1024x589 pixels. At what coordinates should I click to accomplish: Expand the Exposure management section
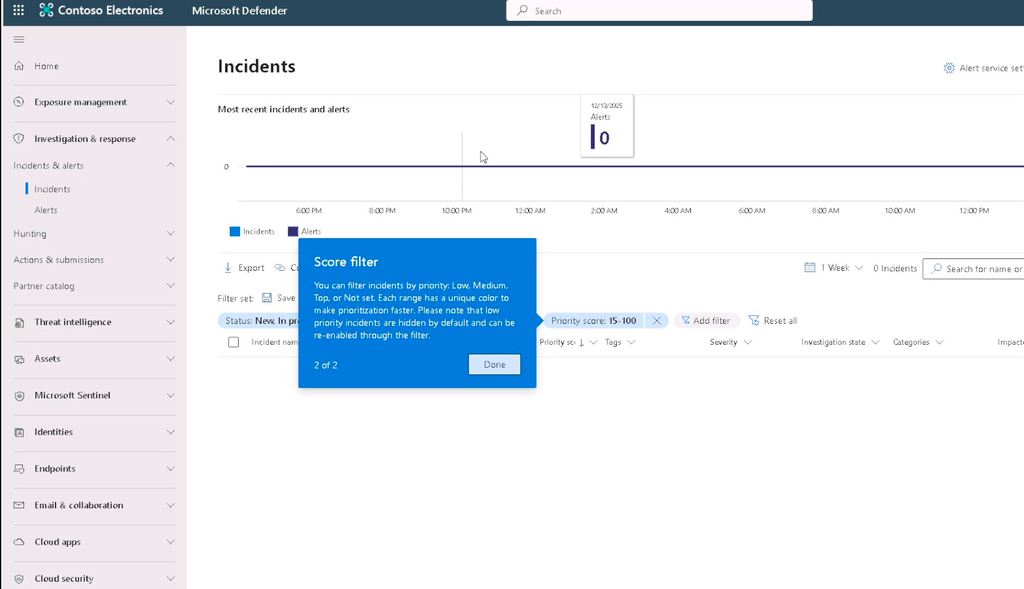[94, 103]
